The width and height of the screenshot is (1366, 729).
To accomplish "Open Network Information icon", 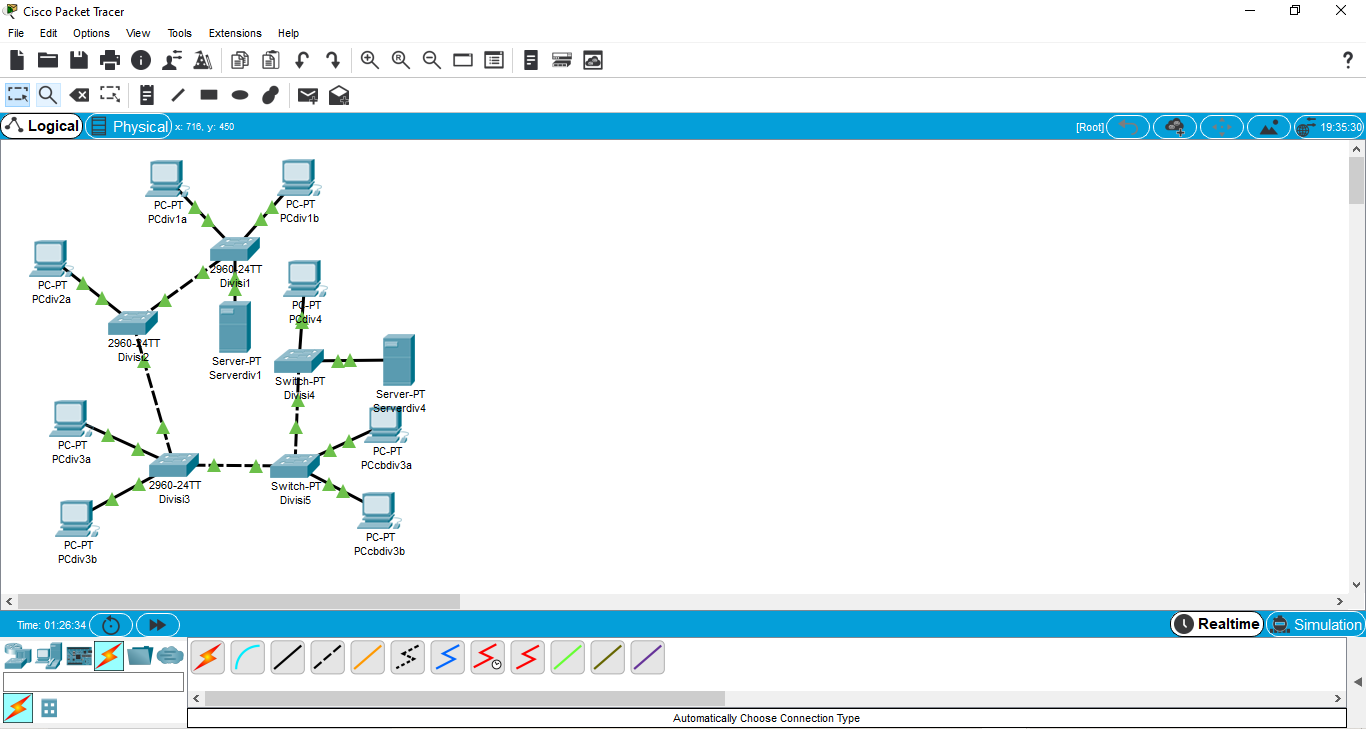I will tap(141, 60).
